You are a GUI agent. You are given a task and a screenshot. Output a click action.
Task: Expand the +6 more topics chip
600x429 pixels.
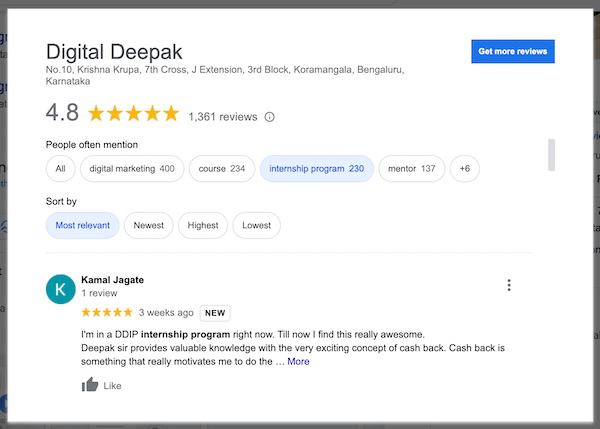[x=465, y=168]
